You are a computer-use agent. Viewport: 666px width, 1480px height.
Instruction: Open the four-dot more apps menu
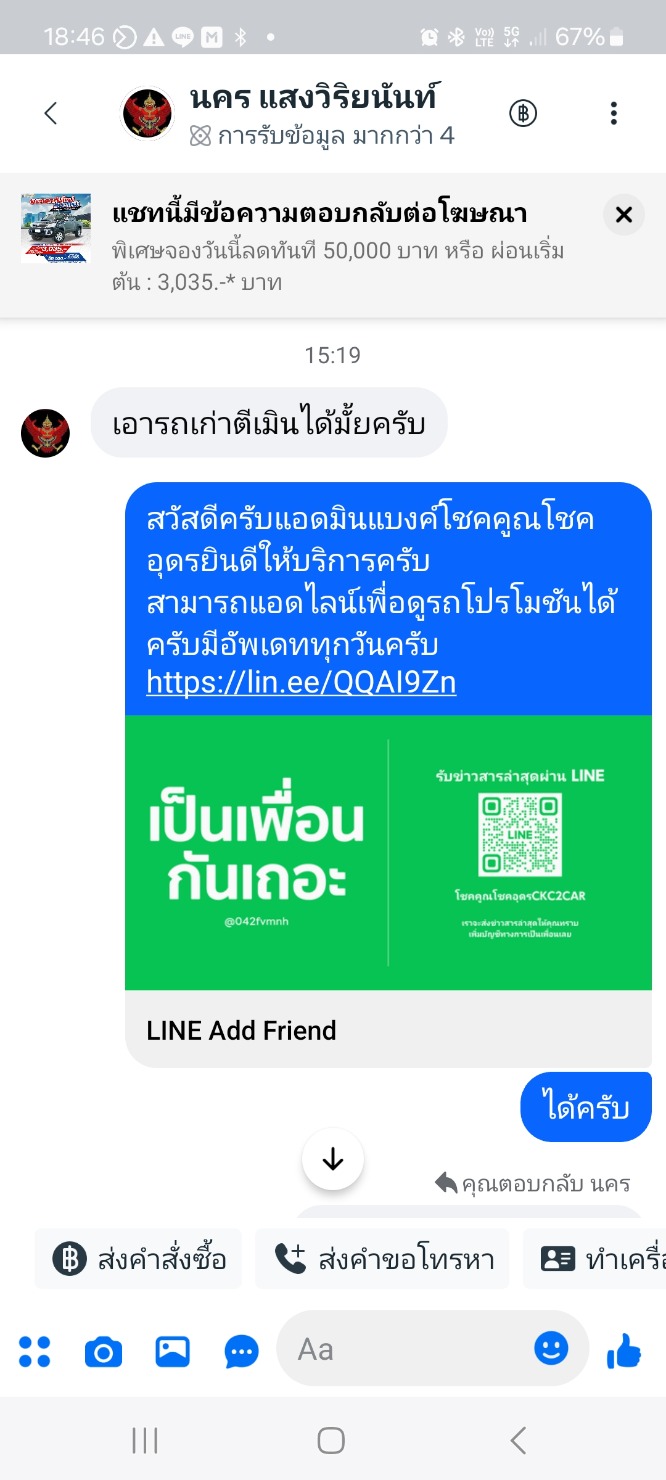pos(35,1352)
